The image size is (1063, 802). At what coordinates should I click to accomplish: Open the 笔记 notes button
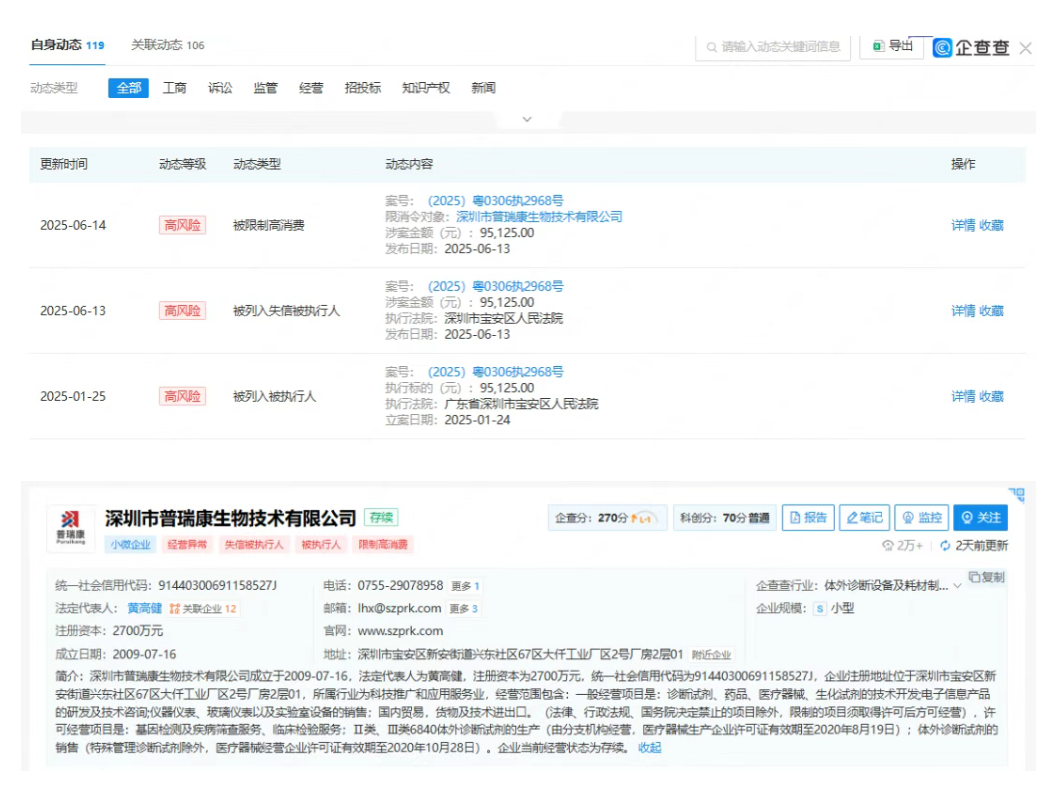[864, 517]
